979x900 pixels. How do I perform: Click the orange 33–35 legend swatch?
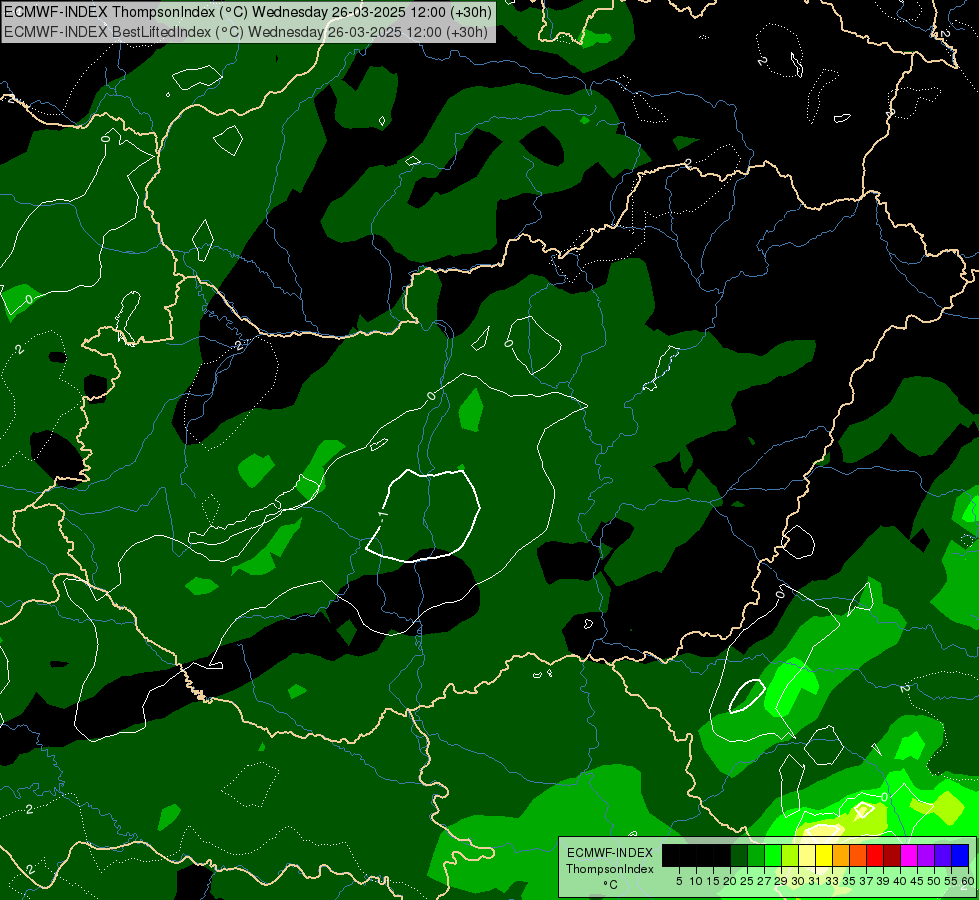841,855
